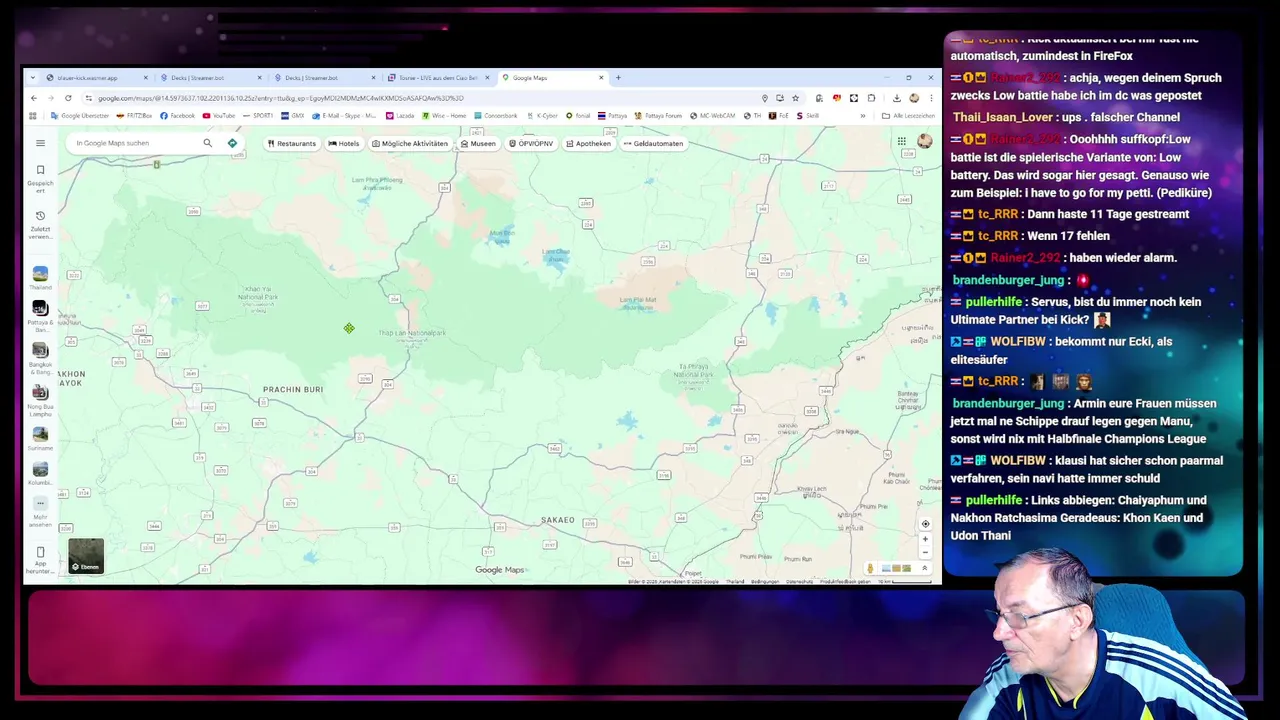Select the Museen chip

point(478,143)
